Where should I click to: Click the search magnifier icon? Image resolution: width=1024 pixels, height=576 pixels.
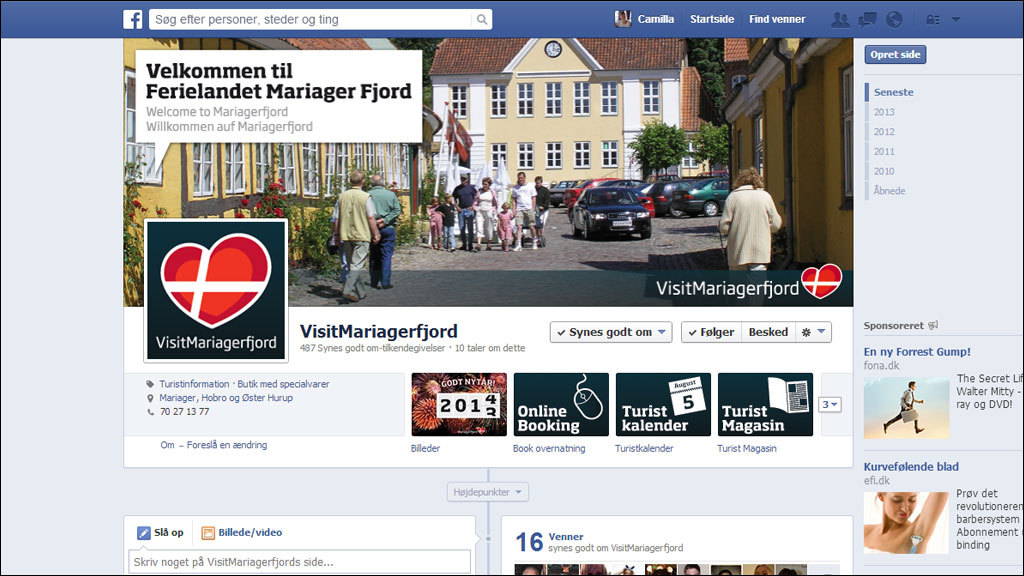click(x=481, y=20)
